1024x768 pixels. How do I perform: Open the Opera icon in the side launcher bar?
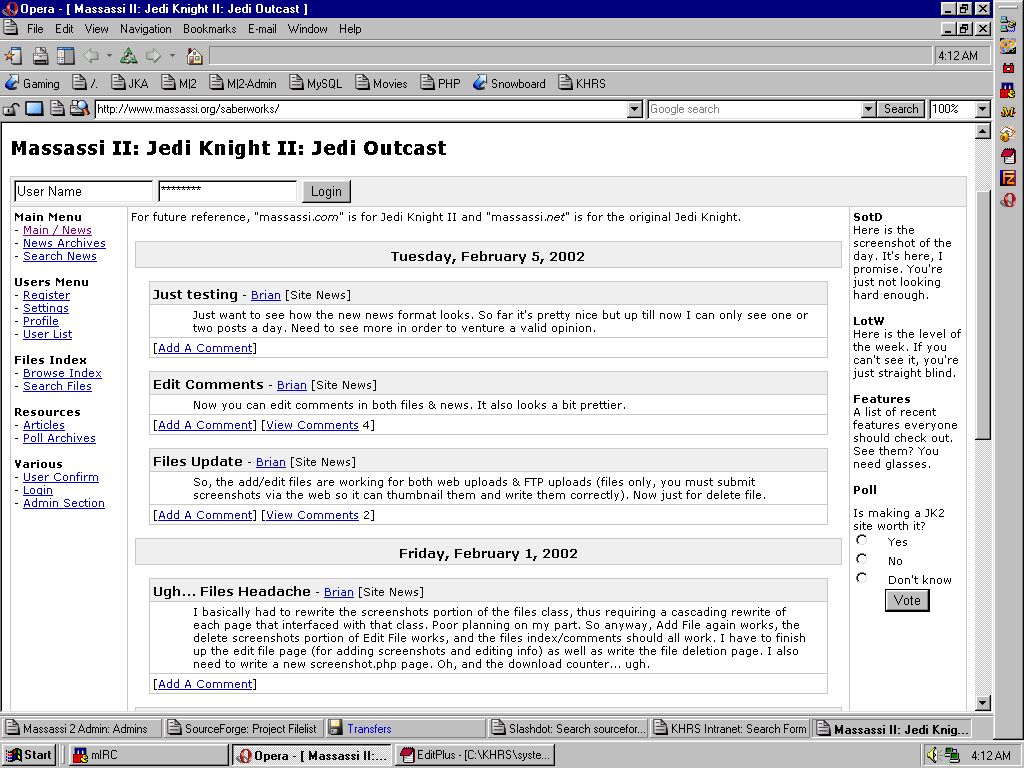[1008, 200]
